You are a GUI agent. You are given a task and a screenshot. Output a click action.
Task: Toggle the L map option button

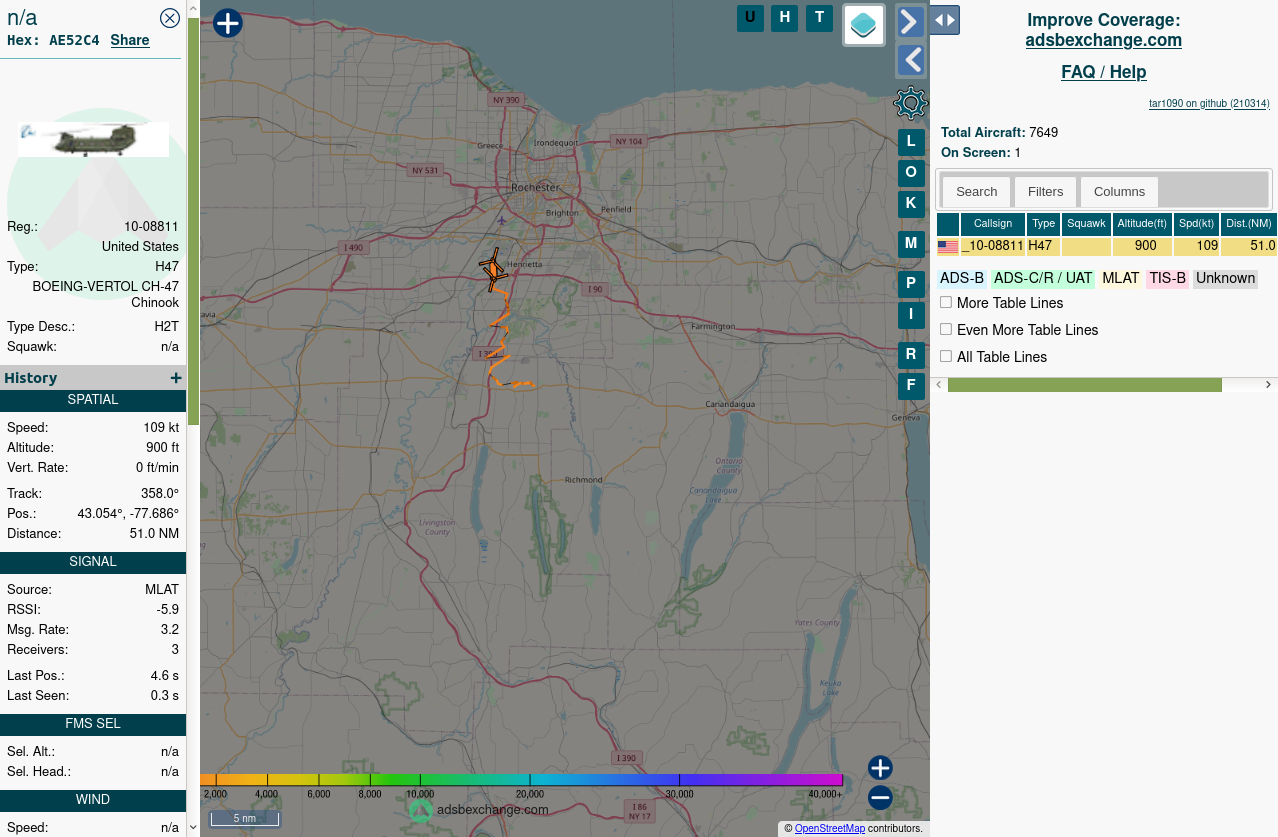[x=911, y=142]
